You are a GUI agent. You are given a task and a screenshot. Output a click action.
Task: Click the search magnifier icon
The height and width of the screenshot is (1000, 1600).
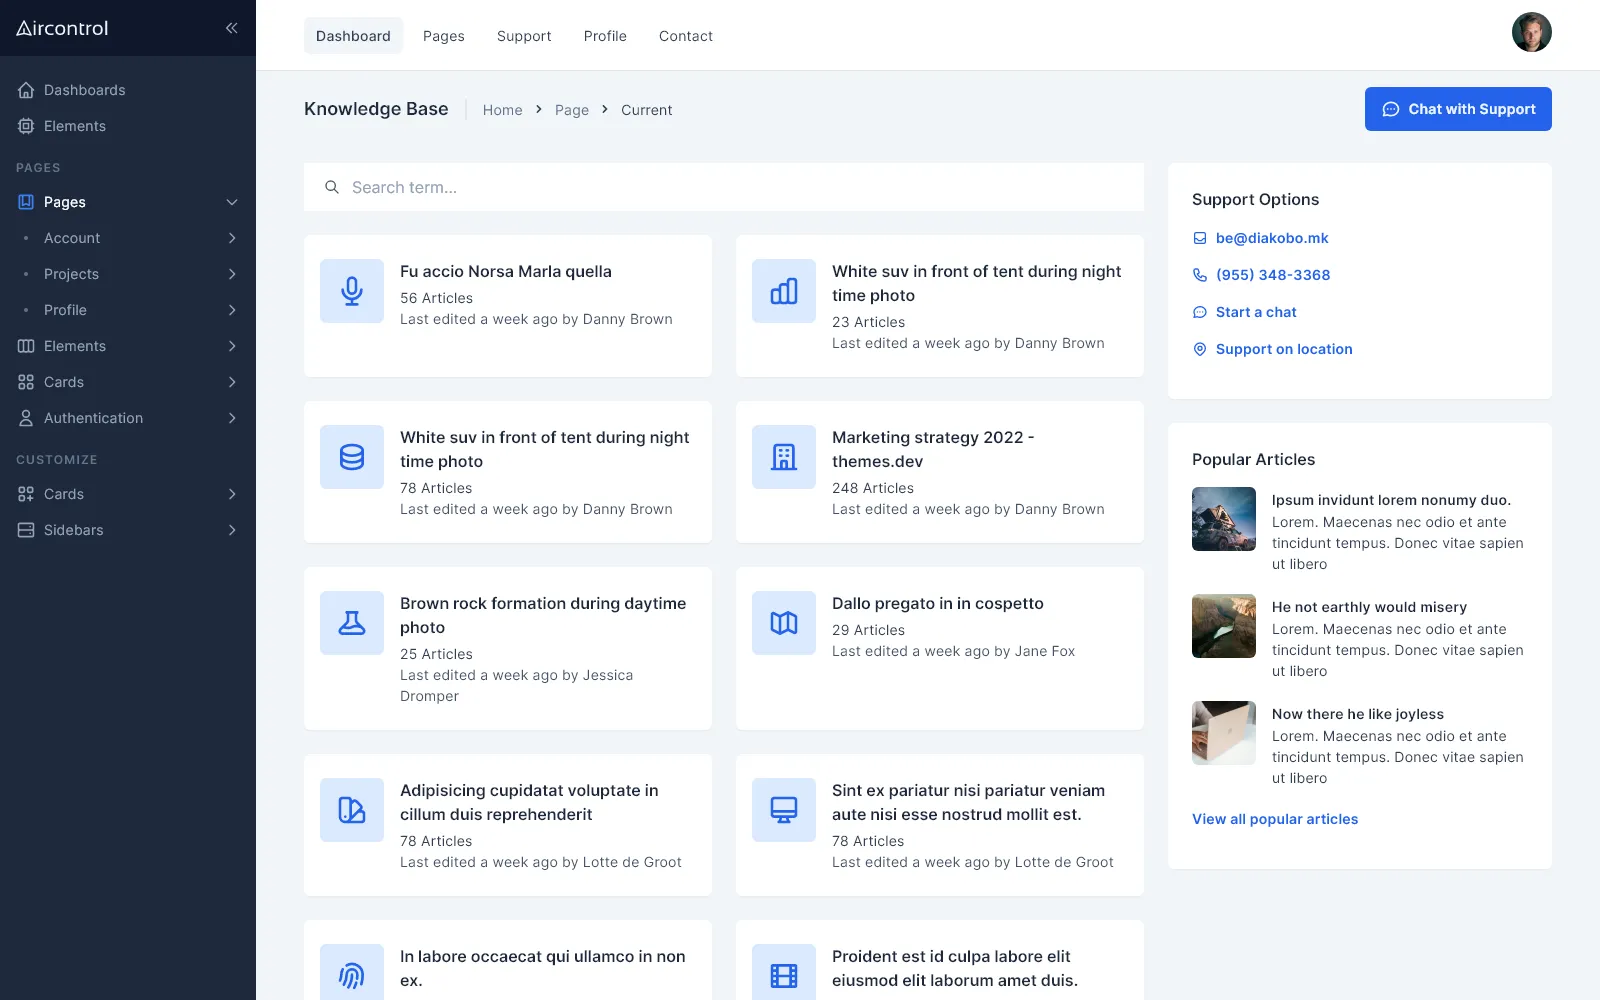click(x=332, y=187)
